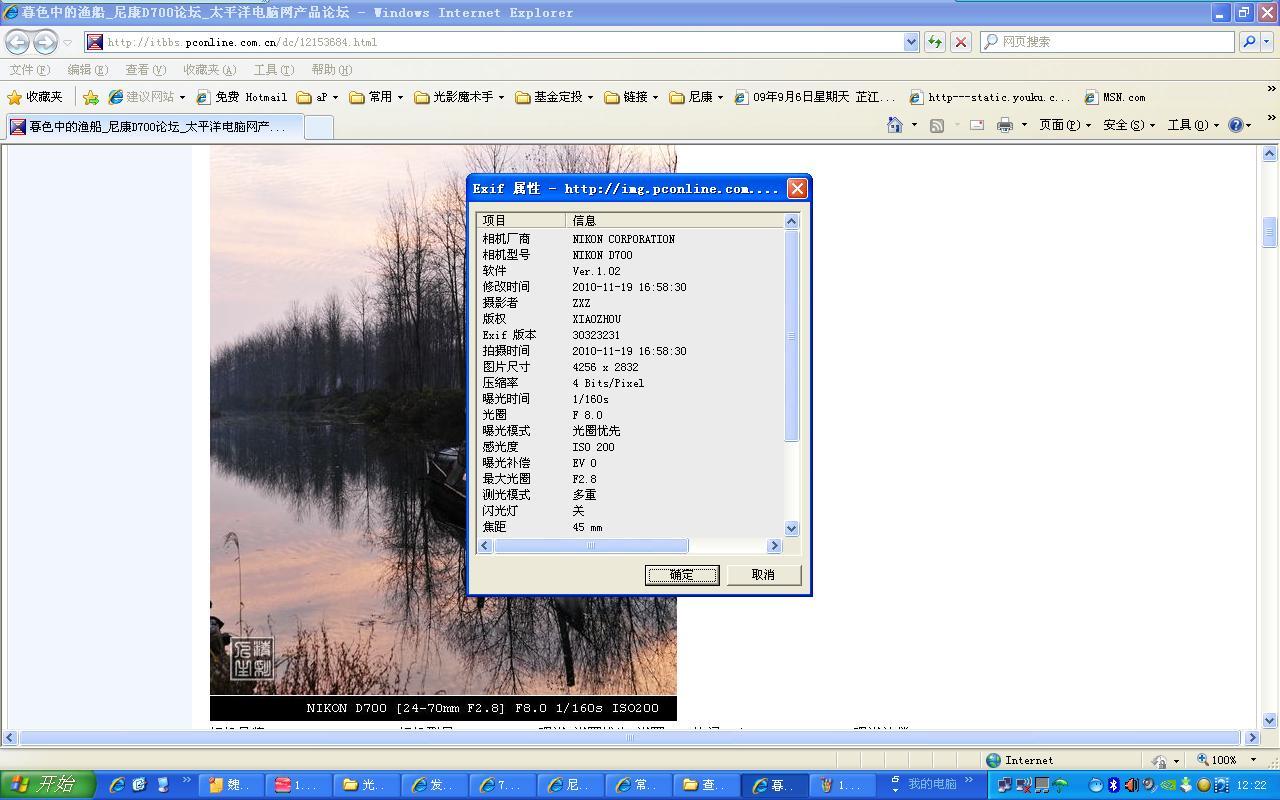
Task: Click the blank new tab button
Action: [x=318, y=127]
